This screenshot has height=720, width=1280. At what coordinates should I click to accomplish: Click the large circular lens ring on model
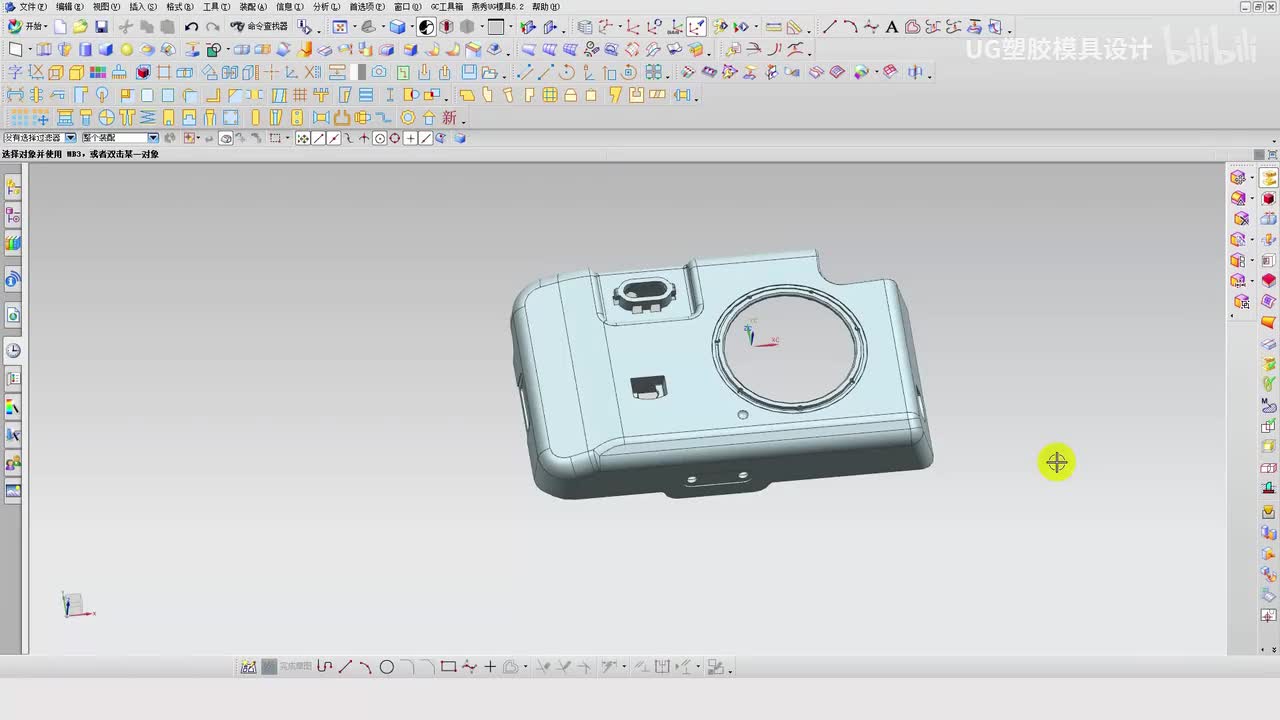[x=789, y=347]
